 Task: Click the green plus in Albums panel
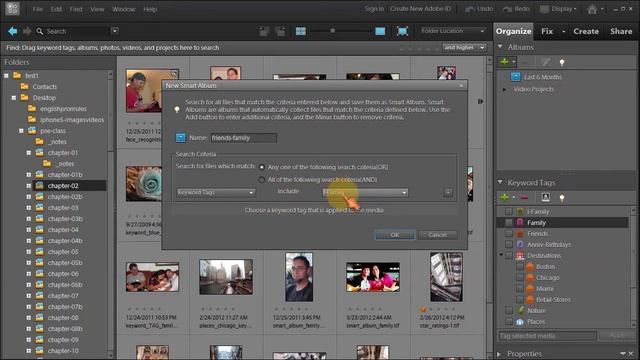pyautogui.click(x=505, y=62)
